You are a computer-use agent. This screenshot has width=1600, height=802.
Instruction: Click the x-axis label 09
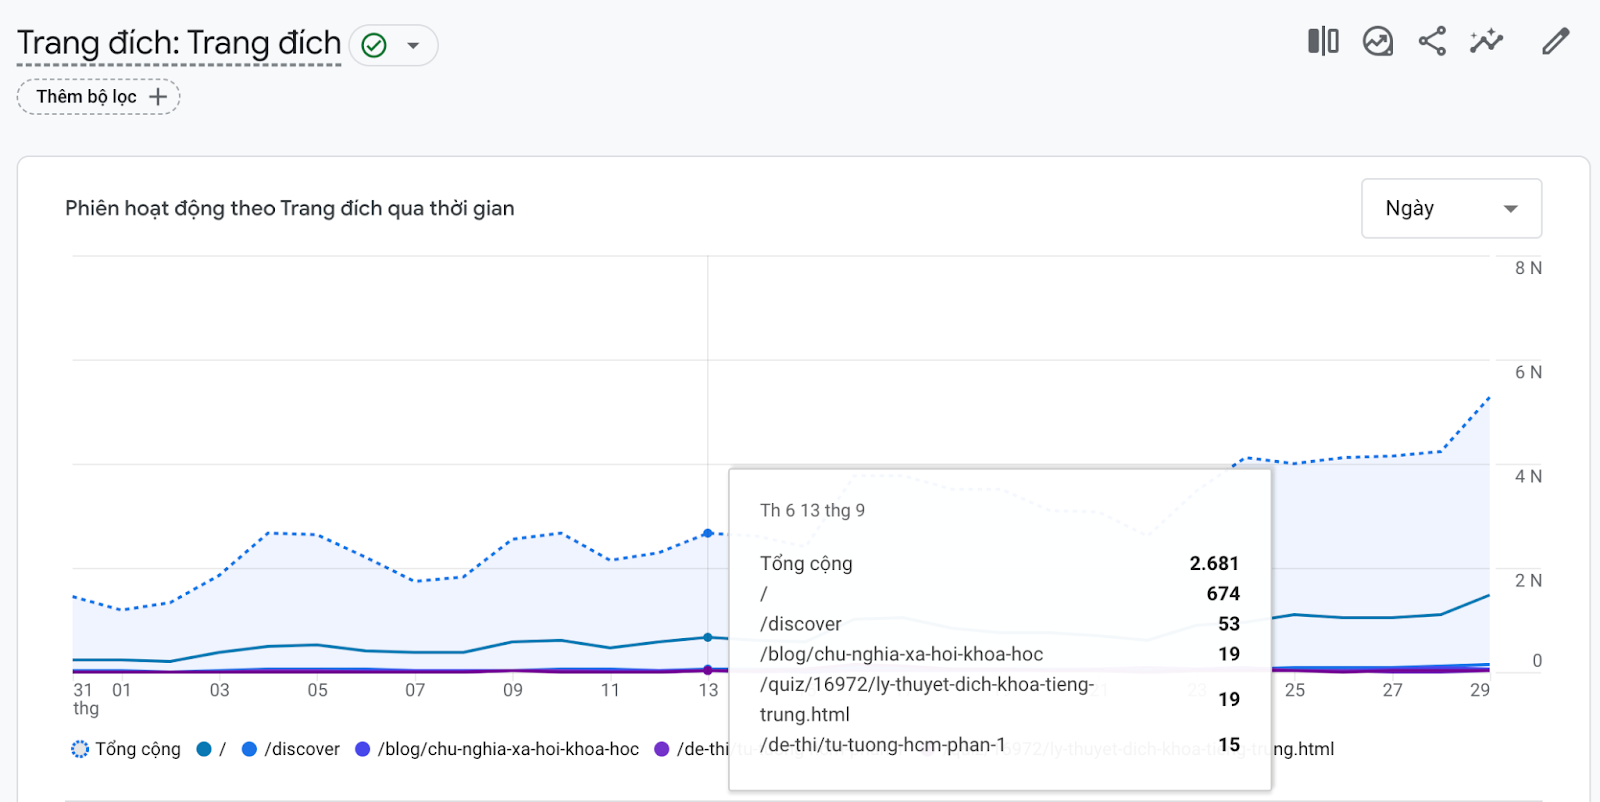point(512,690)
